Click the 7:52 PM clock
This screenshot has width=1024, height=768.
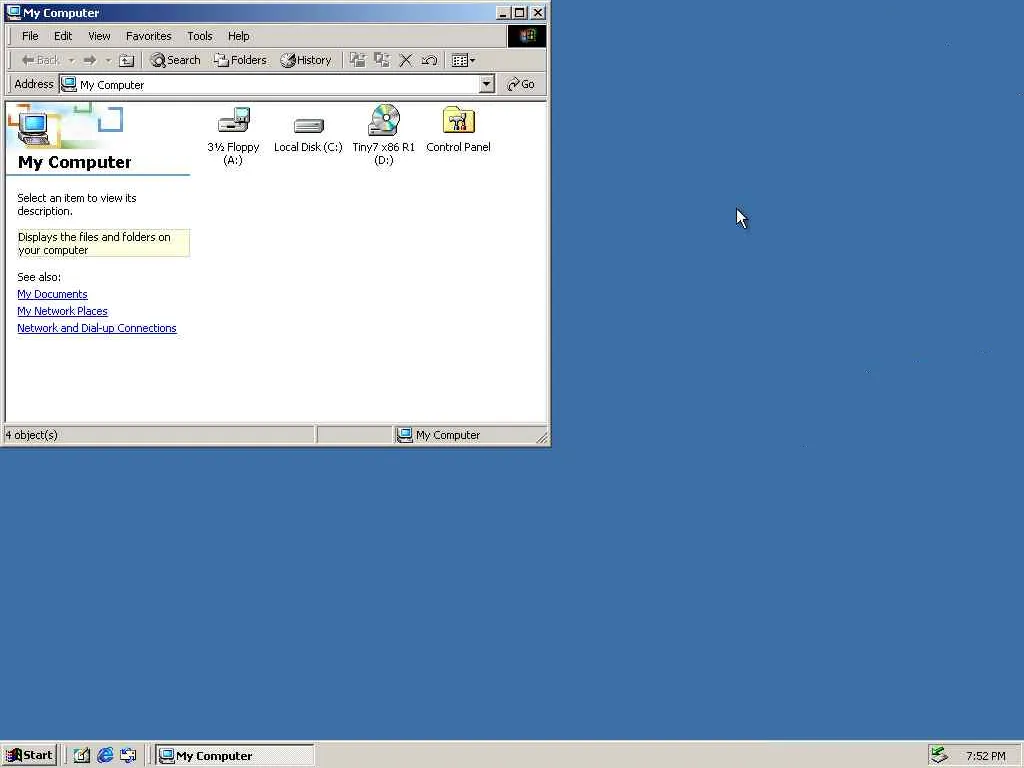pos(985,756)
